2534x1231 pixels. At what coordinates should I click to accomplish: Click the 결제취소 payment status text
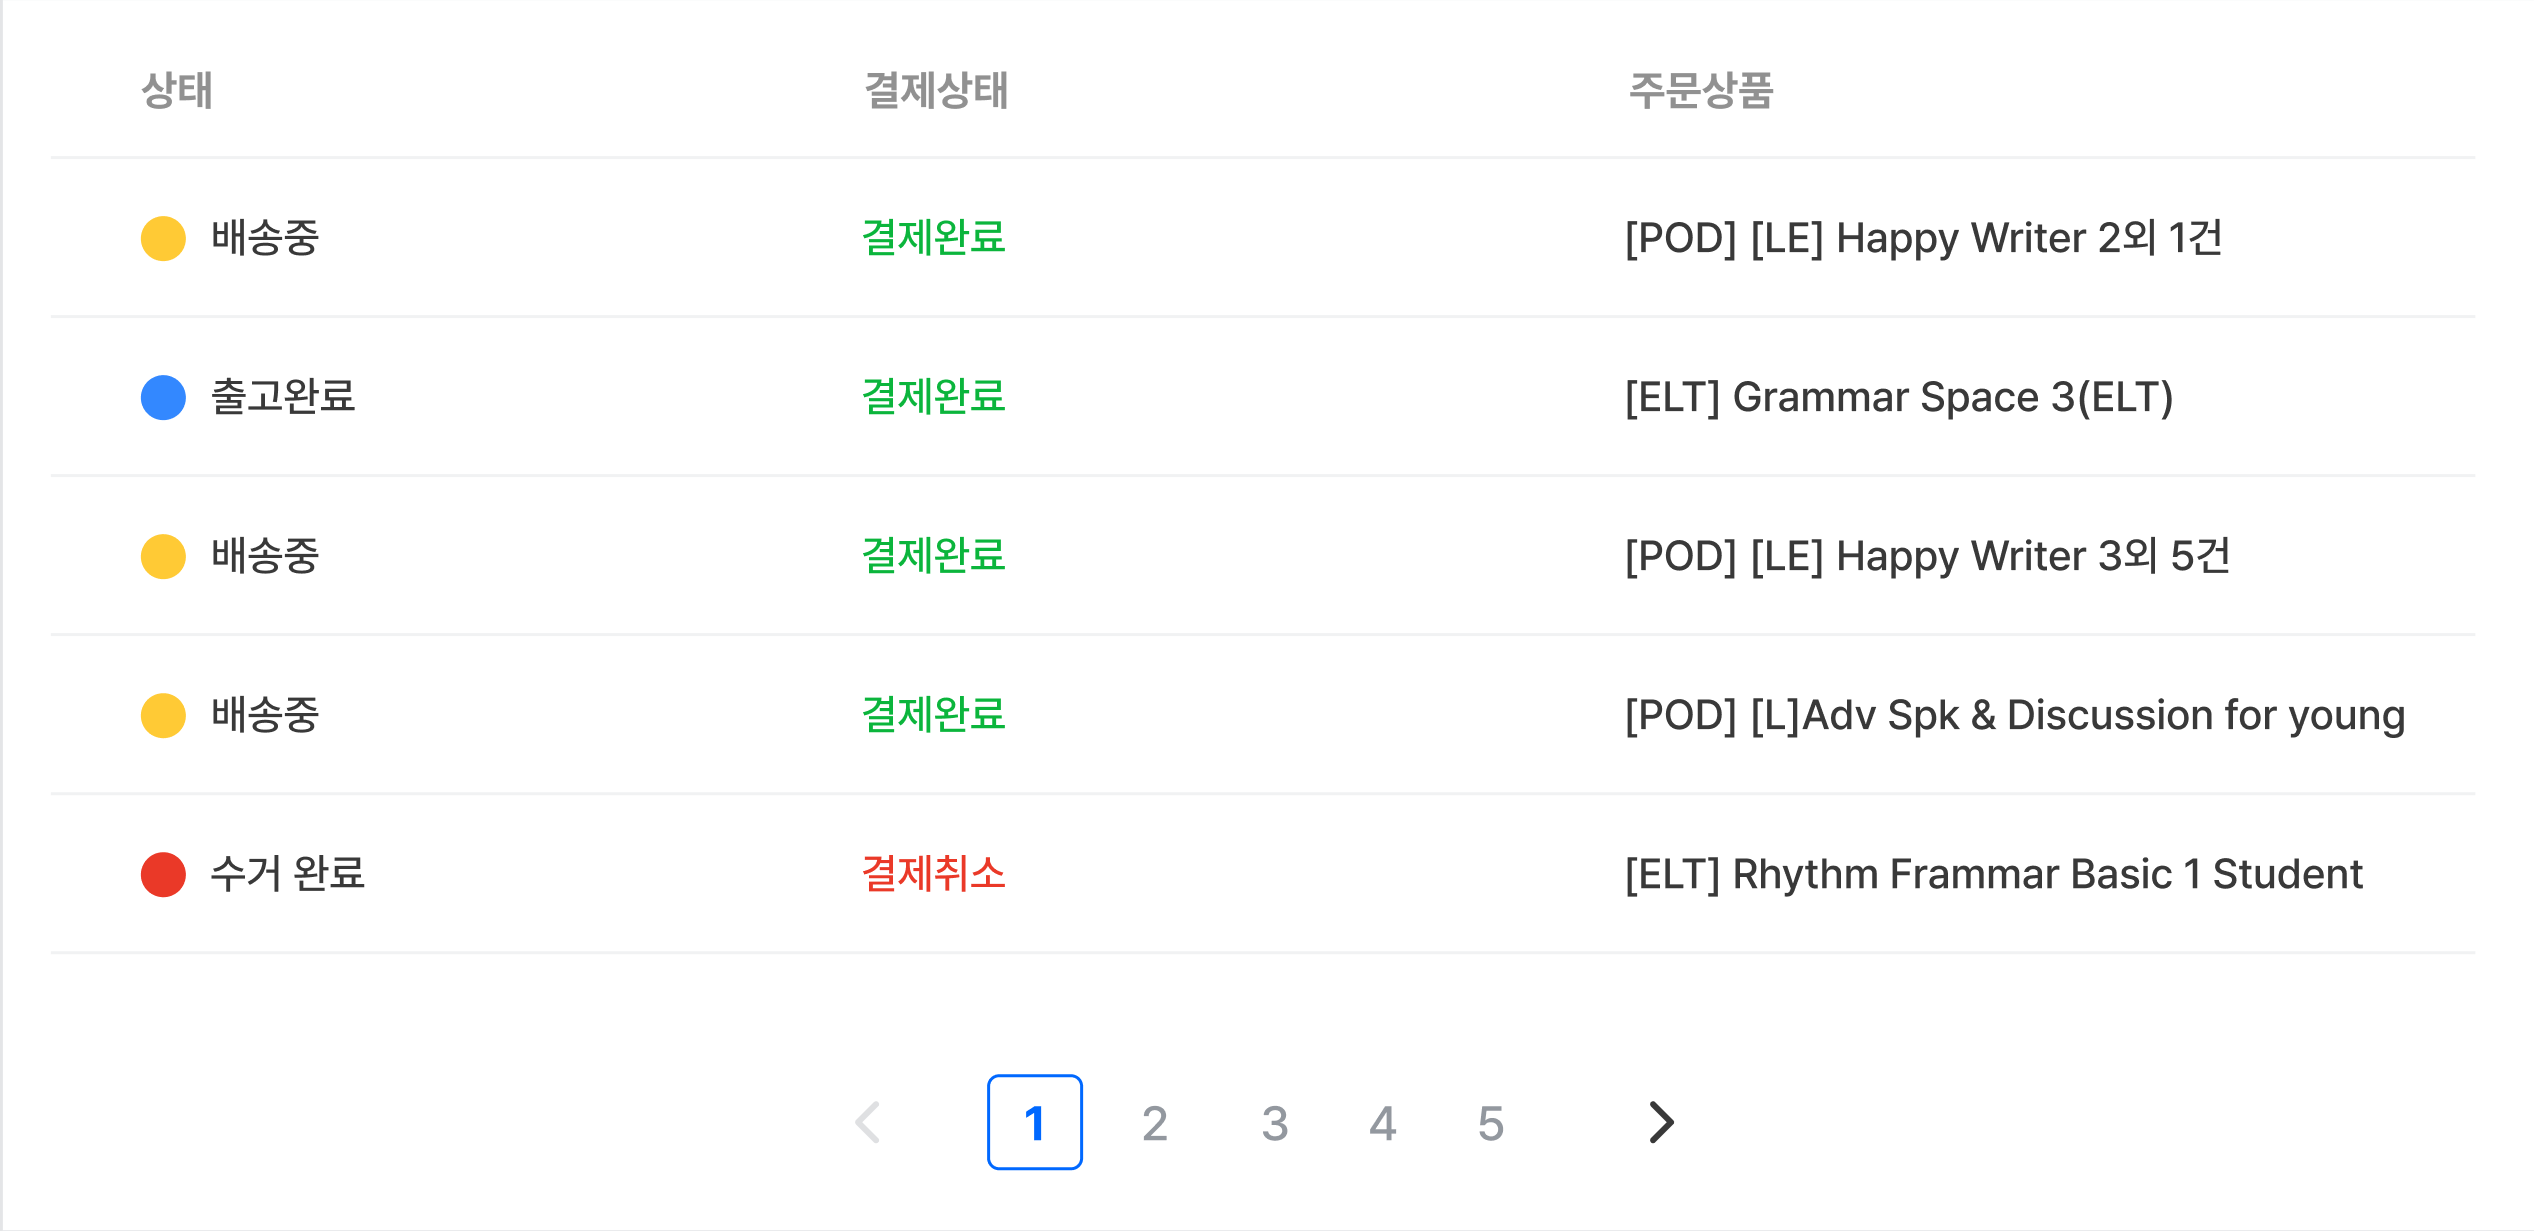pyautogui.click(x=933, y=874)
